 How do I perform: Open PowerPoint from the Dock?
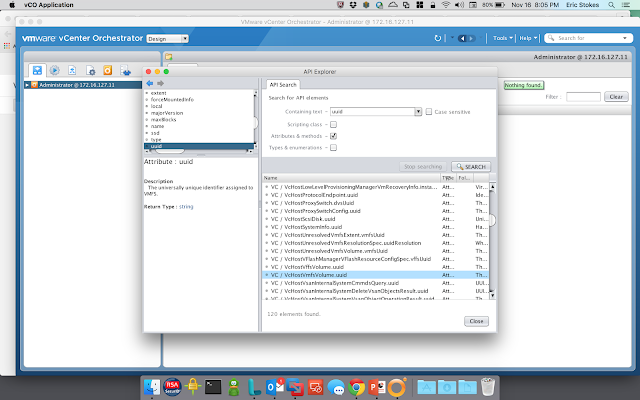377,387
